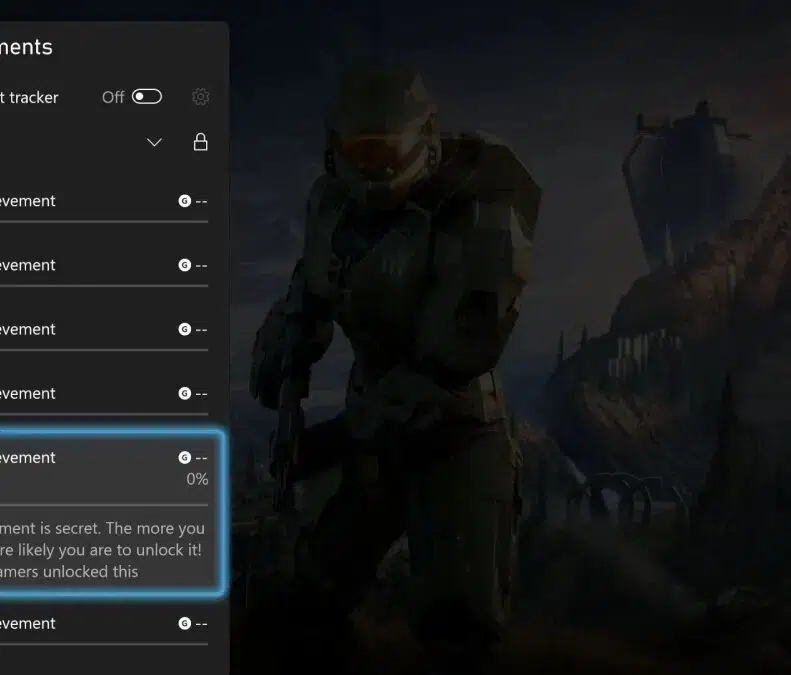Click the text 'ment is secret. The more you'

click(x=102, y=528)
